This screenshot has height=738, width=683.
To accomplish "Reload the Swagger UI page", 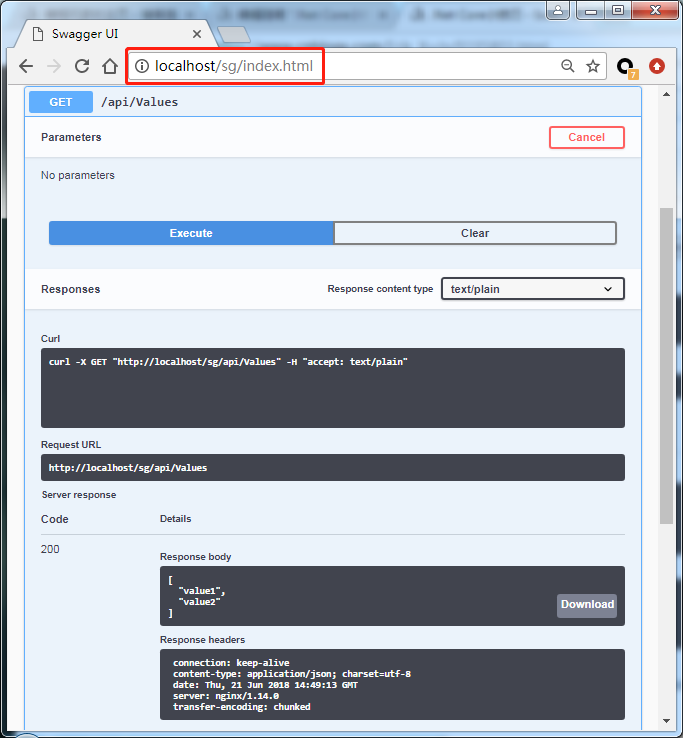I will (x=82, y=66).
